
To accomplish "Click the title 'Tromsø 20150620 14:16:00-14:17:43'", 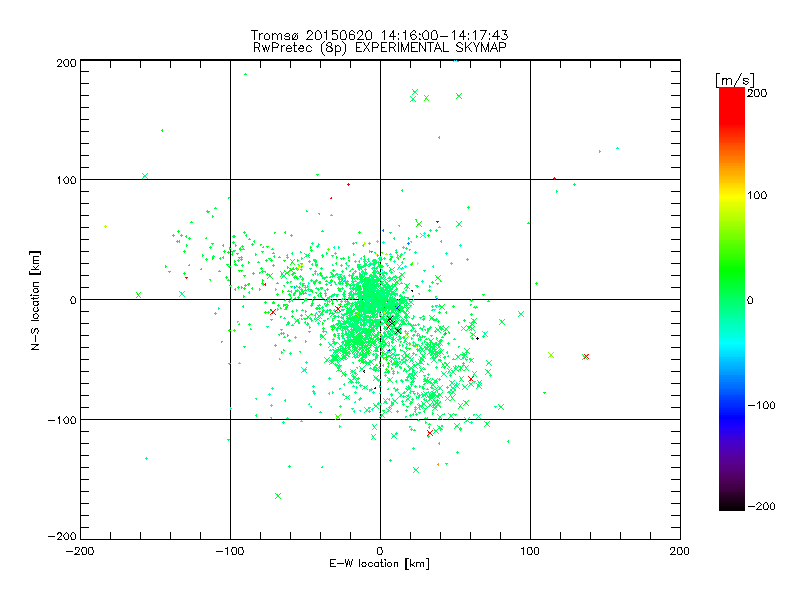I will [380, 35].
